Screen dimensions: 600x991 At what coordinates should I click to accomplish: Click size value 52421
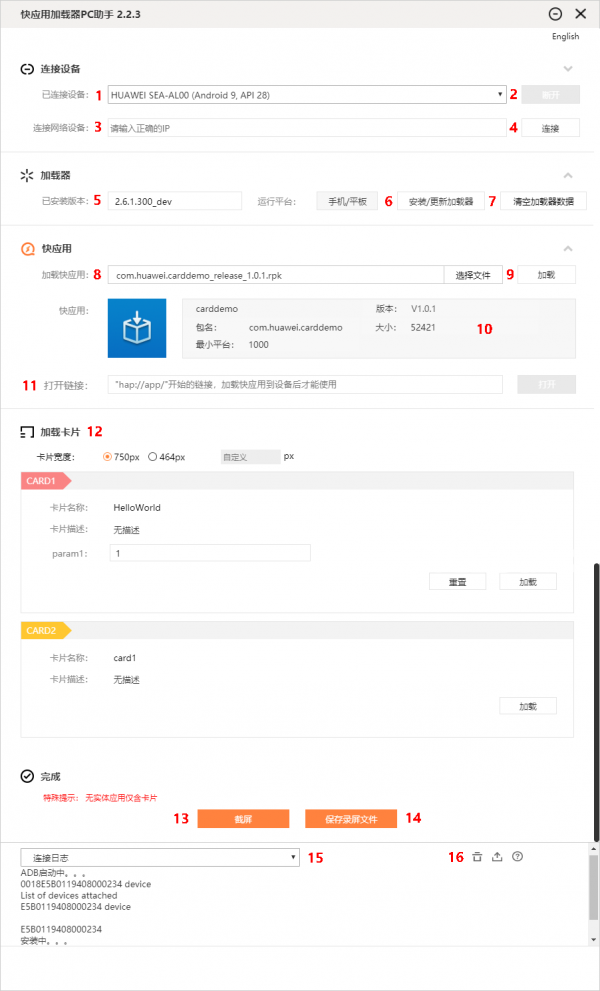[423, 328]
